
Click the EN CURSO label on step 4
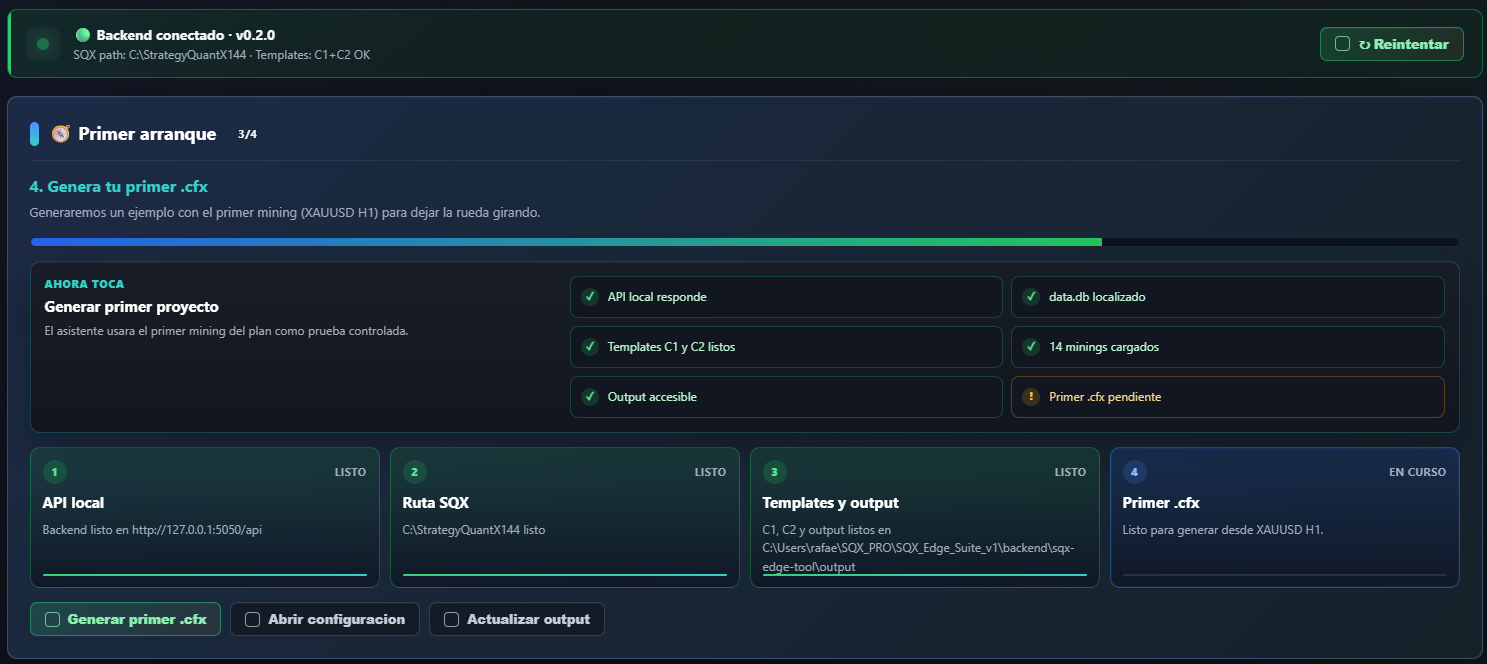(1417, 472)
